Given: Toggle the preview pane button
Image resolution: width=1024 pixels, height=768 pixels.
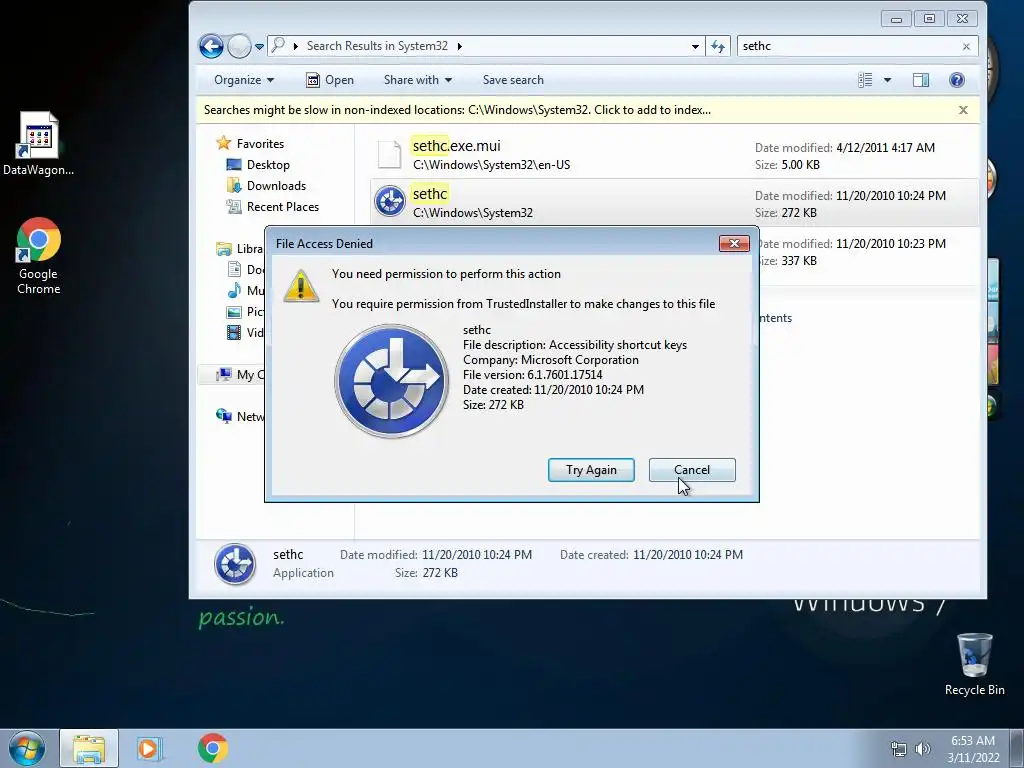Looking at the screenshot, I should pyautogui.click(x=921, y=80).
